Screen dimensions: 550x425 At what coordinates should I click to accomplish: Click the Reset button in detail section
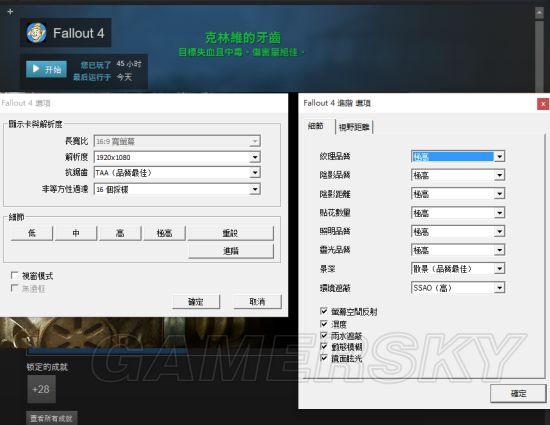pyautogui.click(x=230, y=233)
